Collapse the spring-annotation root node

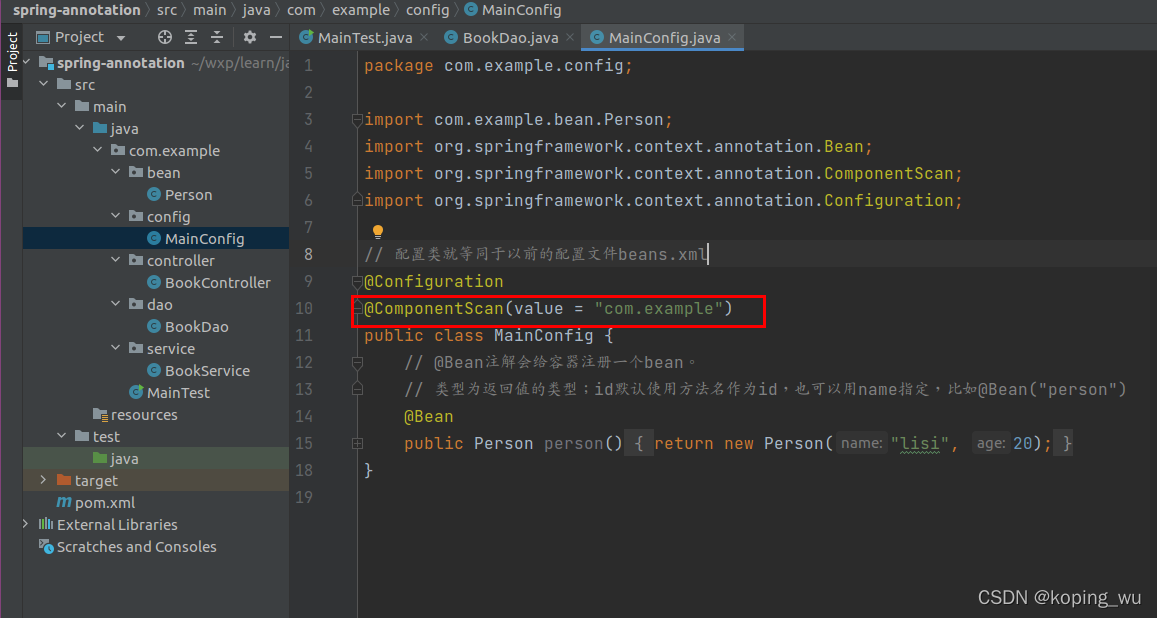click(27, 62)
